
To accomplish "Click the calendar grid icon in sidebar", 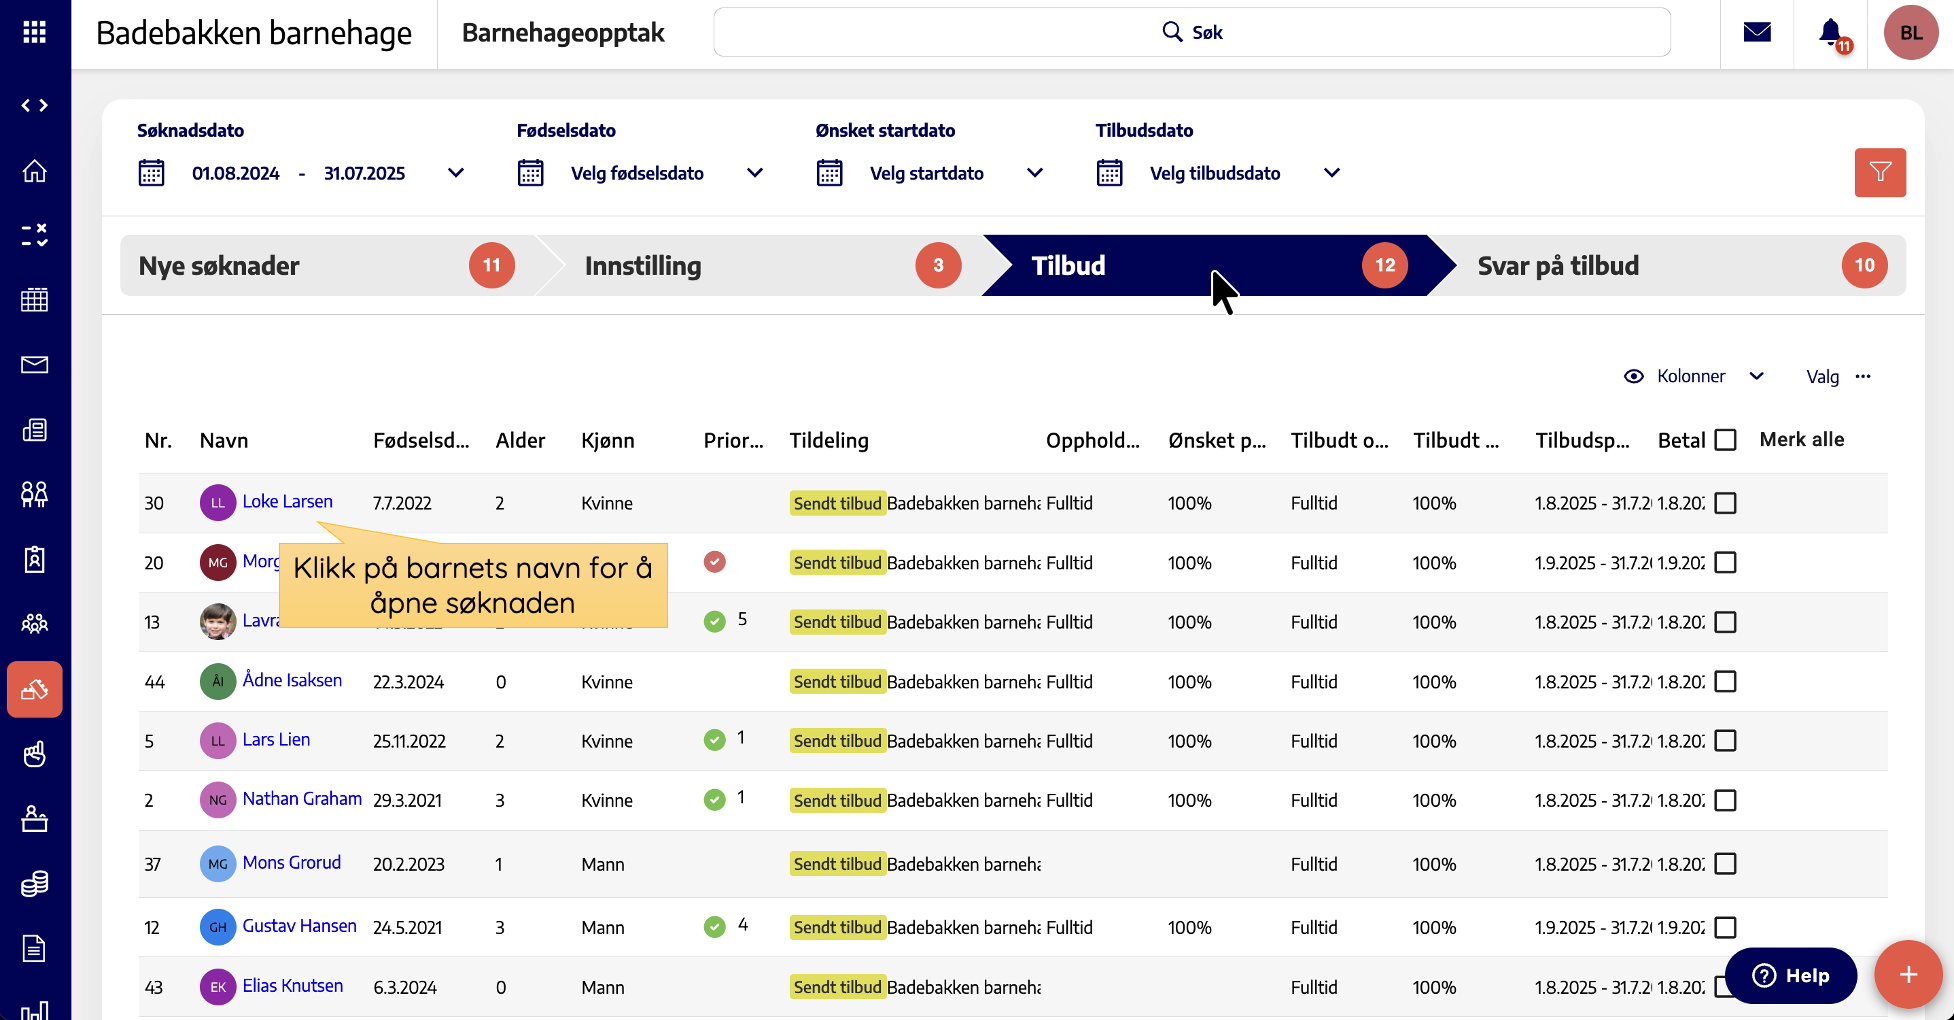I will click(x=35, y=300).
